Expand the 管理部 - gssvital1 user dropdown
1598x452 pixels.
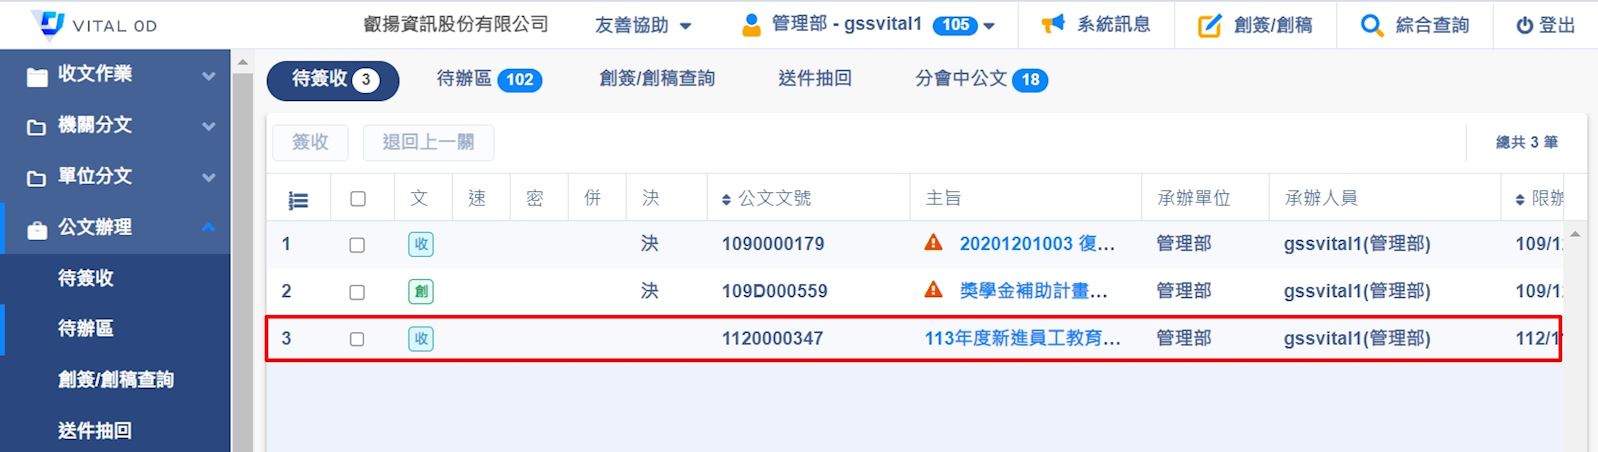(868, 25)
